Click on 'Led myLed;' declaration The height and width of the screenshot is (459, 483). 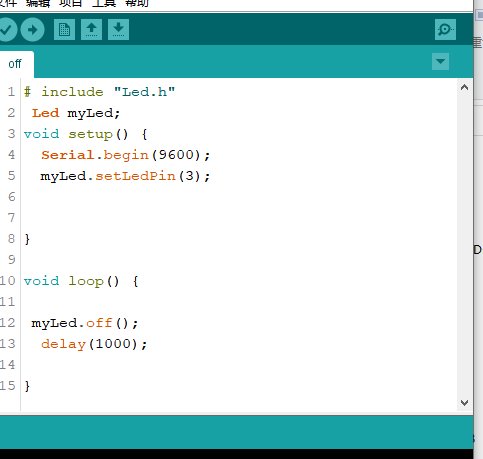coord(76,113)
